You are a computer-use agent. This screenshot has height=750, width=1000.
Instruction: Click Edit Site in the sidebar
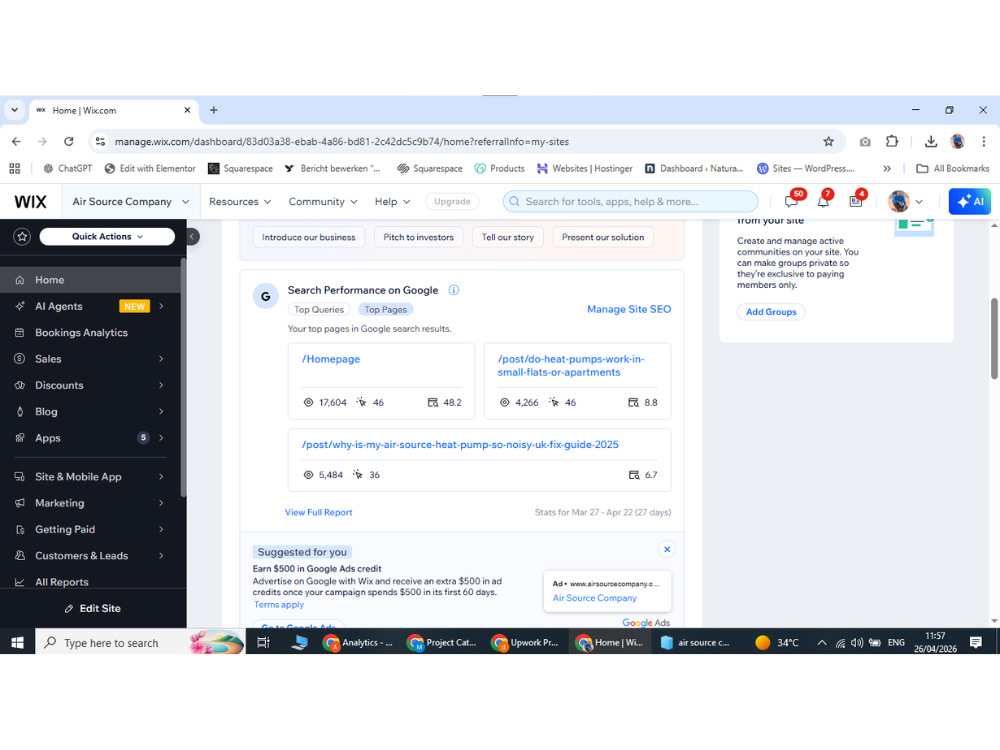pyautogui.click(x=93, y=608)
